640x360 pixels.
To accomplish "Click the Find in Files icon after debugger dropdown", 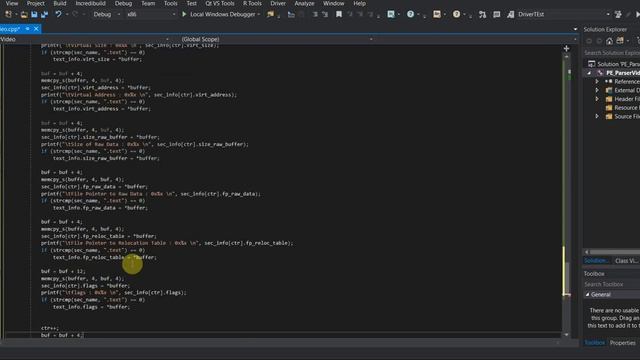I will point(270,14).
